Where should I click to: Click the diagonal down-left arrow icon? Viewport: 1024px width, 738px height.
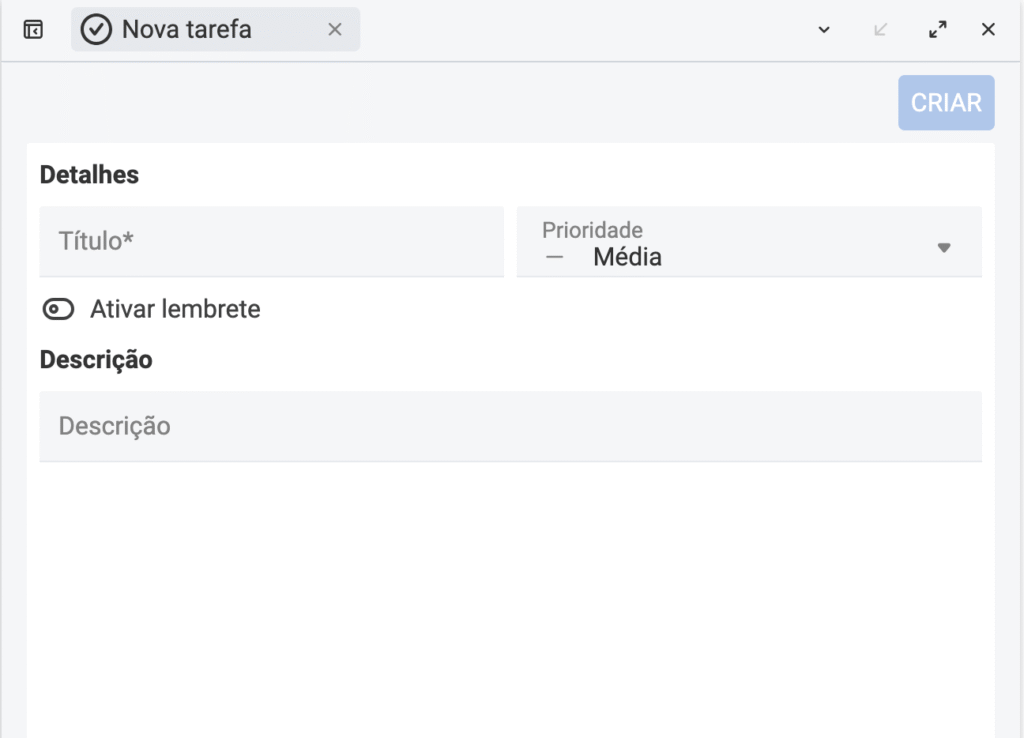click(x=881, y=30)
